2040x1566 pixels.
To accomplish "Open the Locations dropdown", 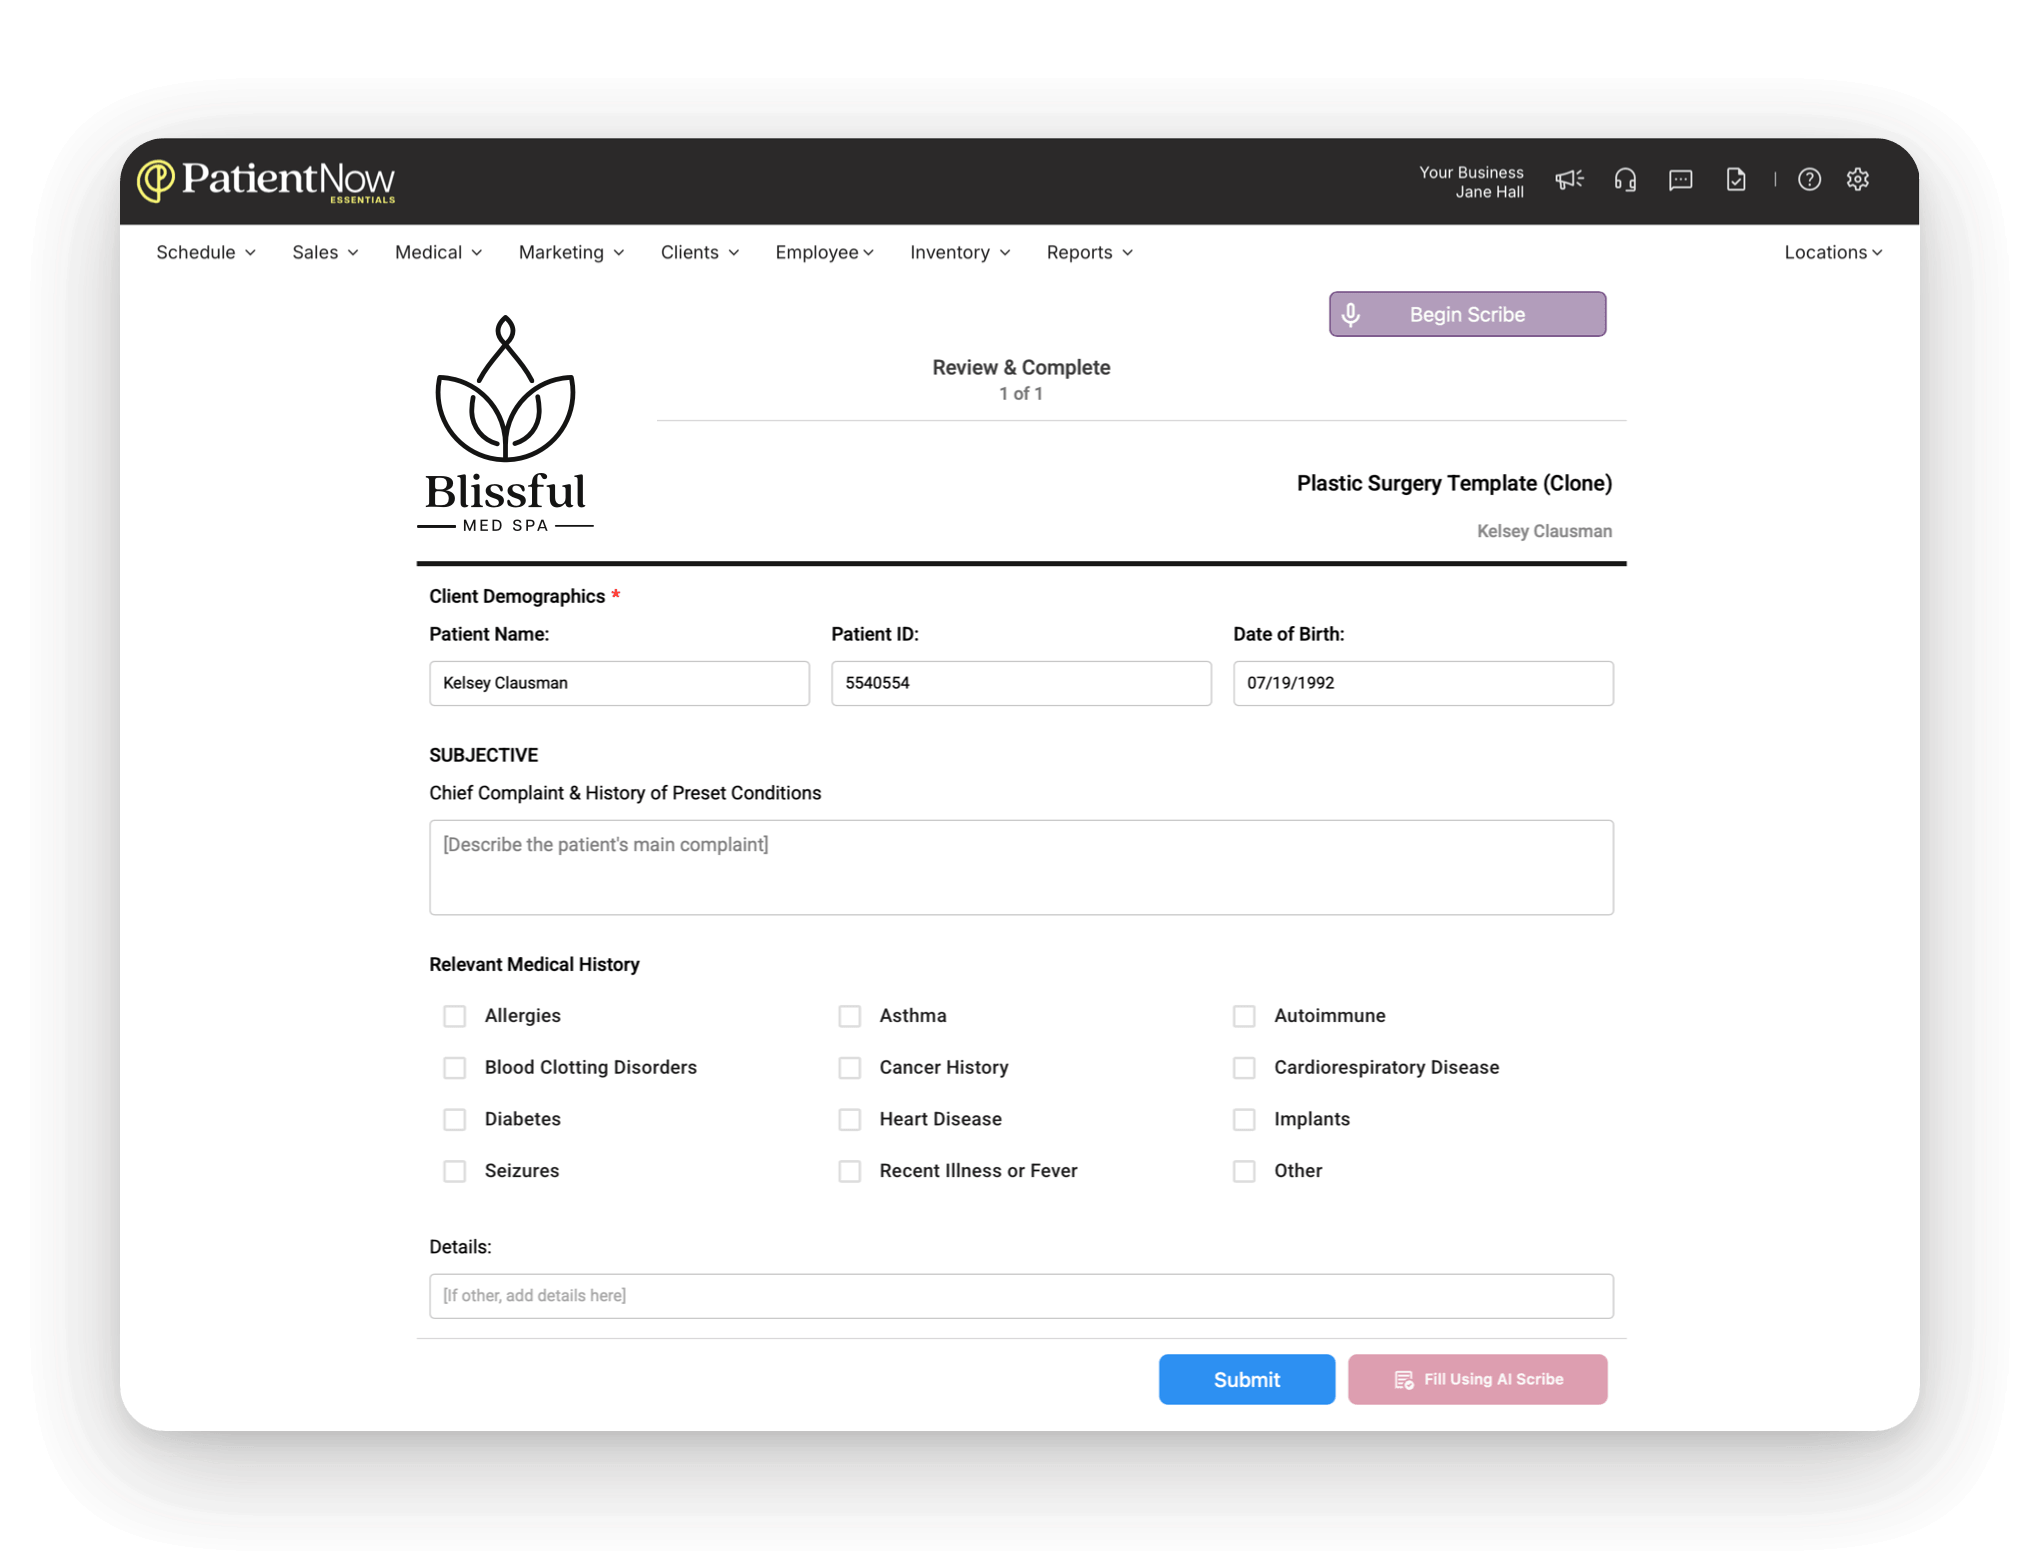I will pyautogui.click(x=1833, y=253).
